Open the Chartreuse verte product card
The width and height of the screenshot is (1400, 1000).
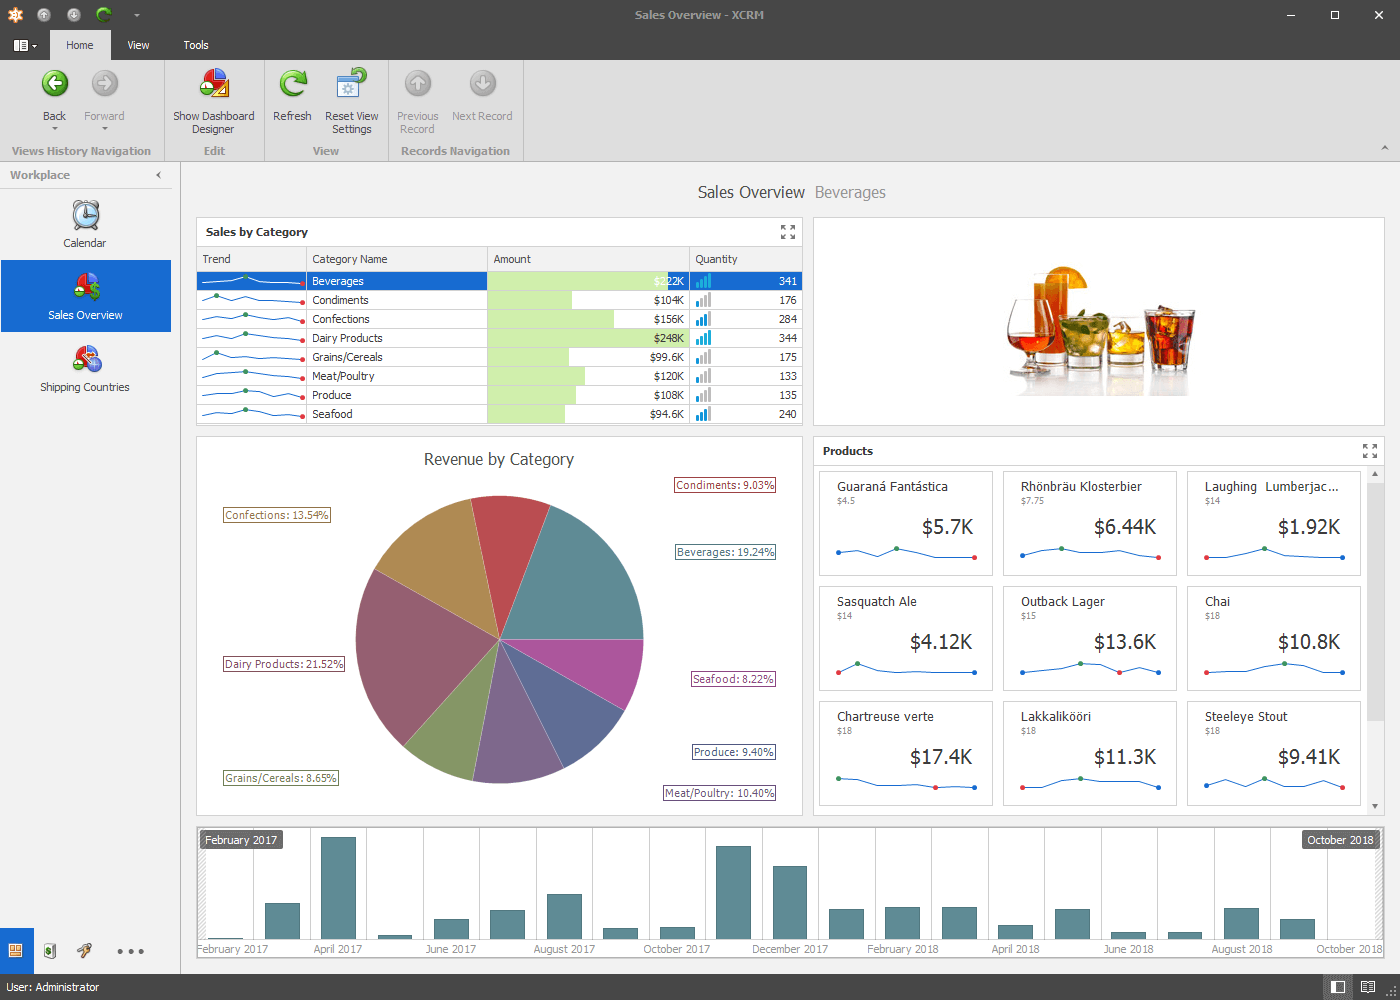click(x=905, y=752)
